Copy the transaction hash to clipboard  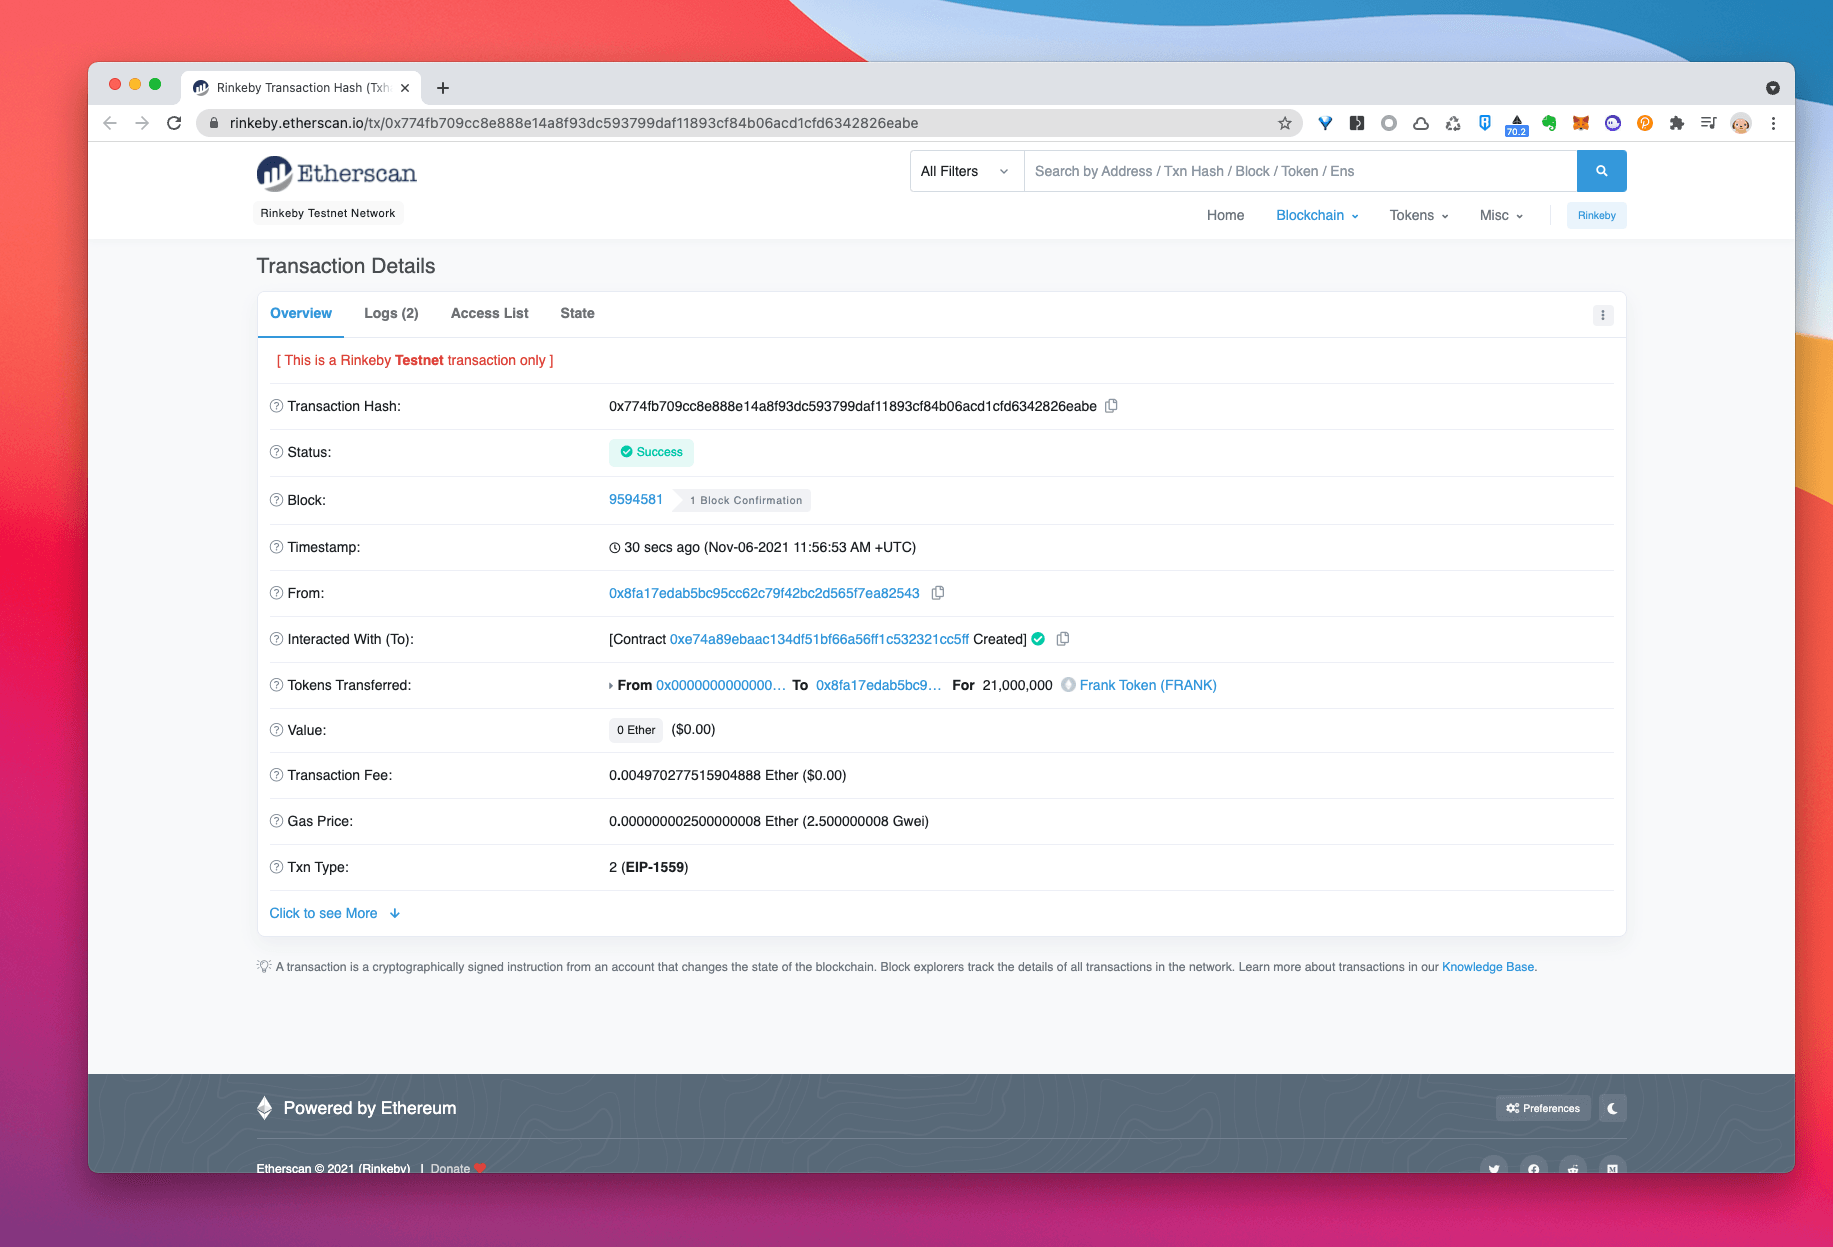[1111, 406]
